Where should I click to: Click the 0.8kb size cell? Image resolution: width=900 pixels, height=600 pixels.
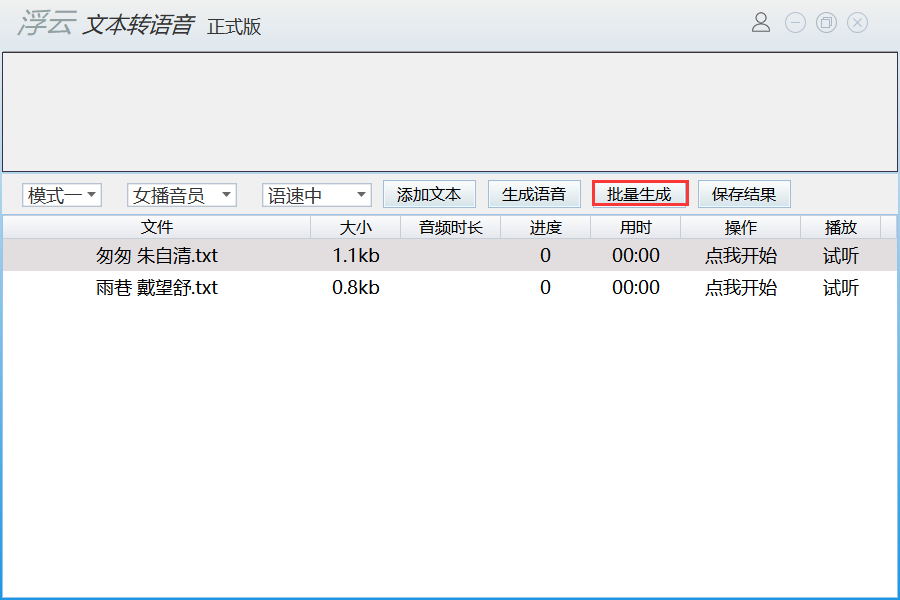[356, 288]
